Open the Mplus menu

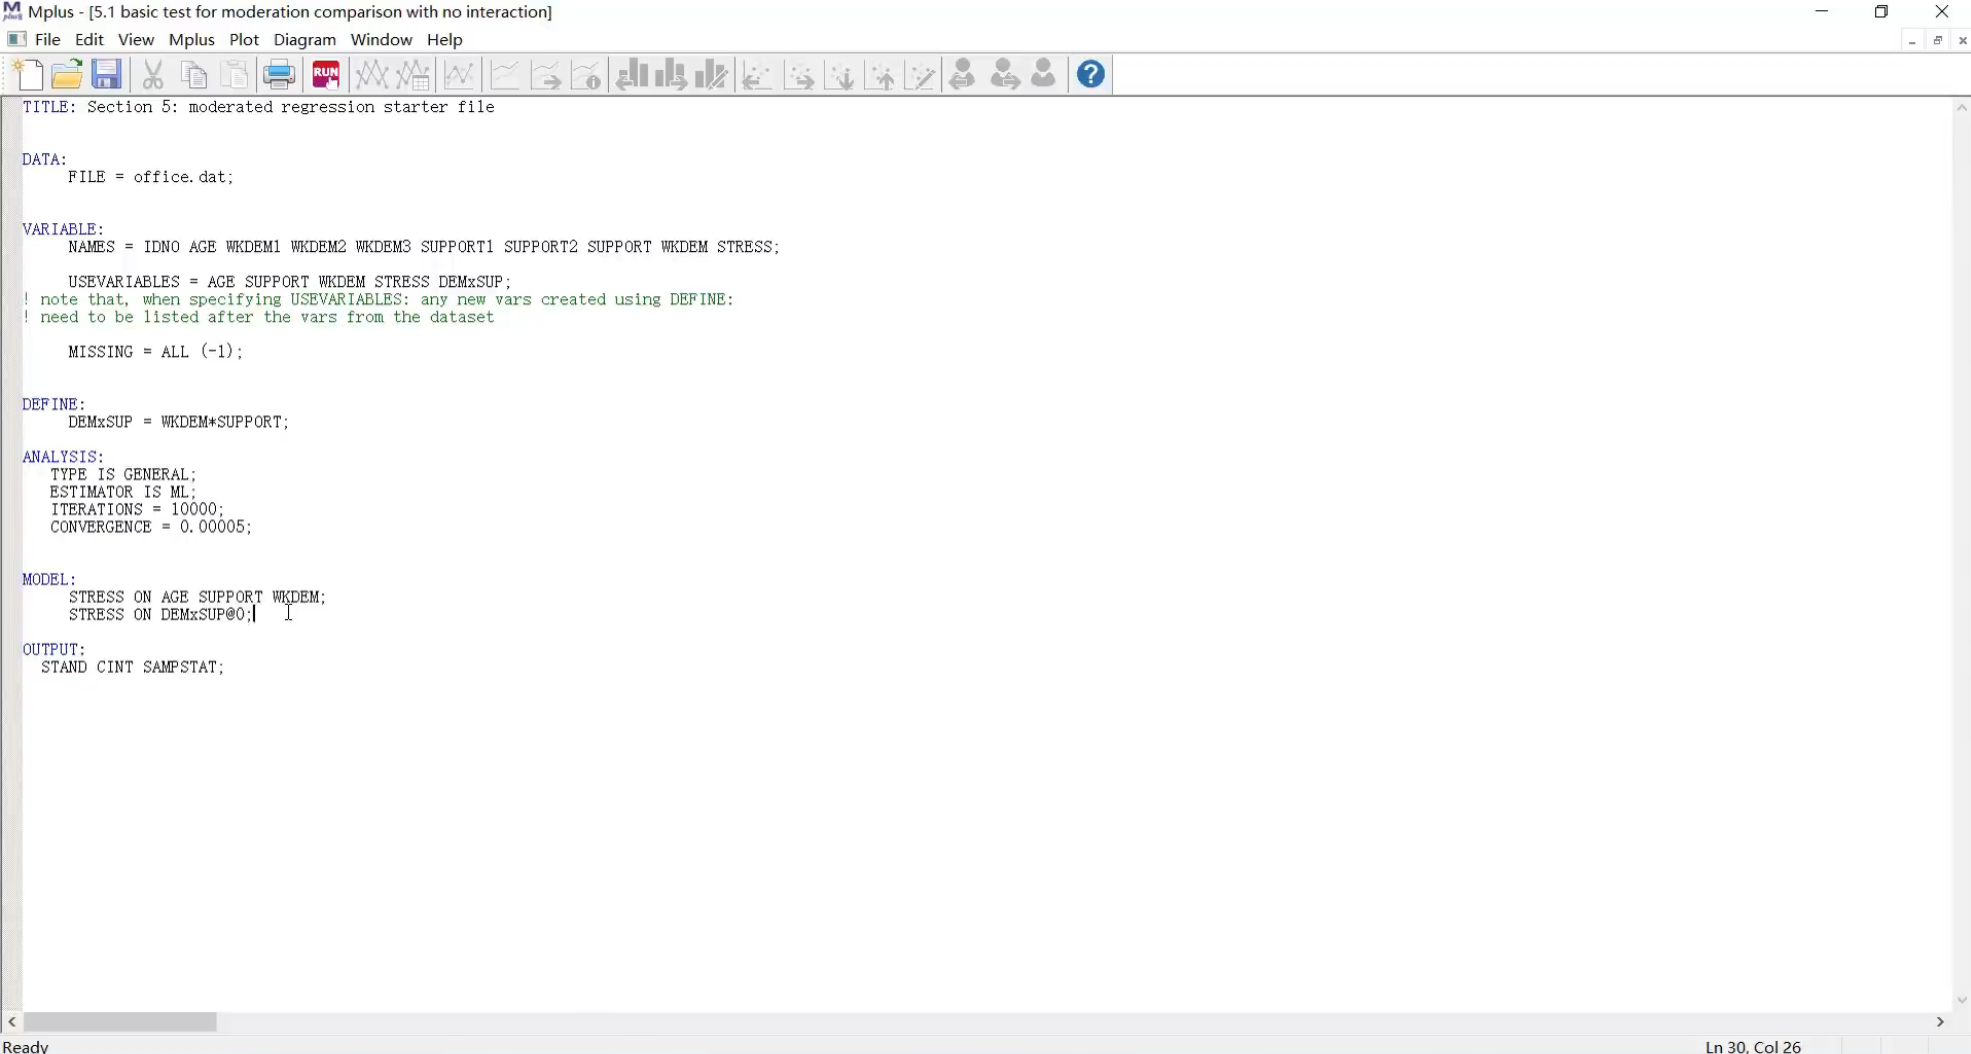tap(191, 40)
